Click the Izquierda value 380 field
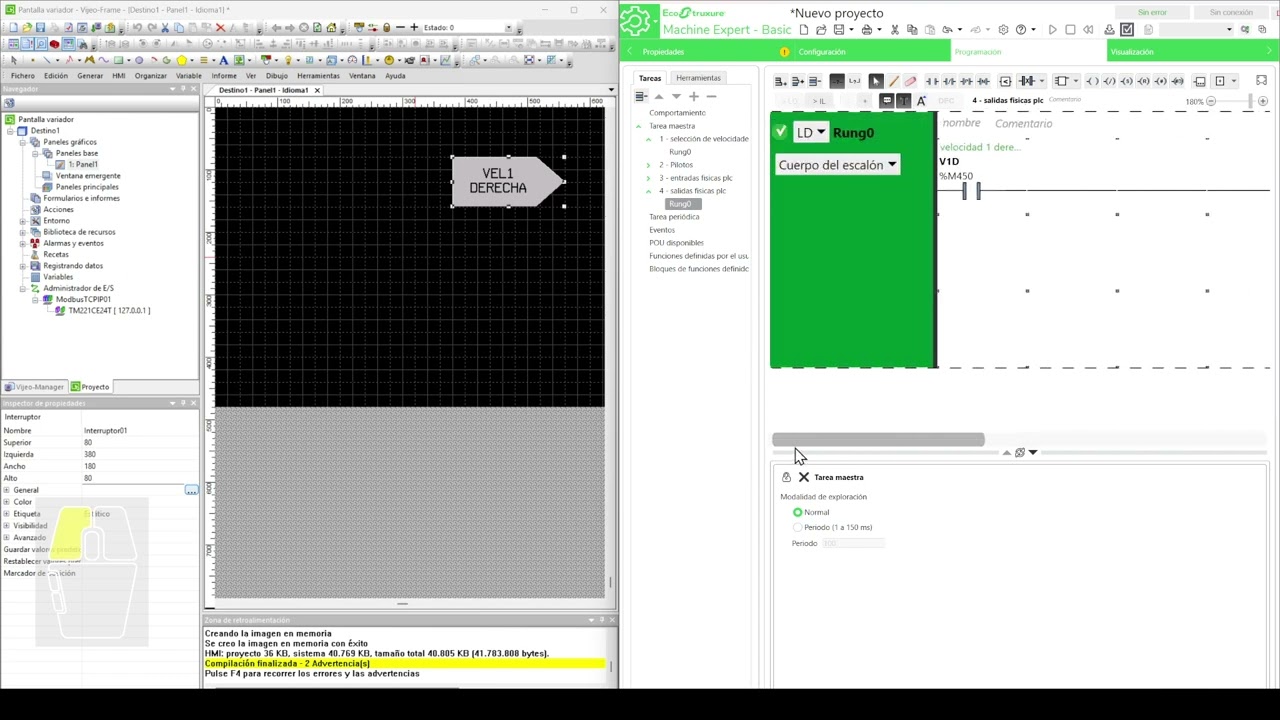1280x720 pixels. click(x=140, y=455)
